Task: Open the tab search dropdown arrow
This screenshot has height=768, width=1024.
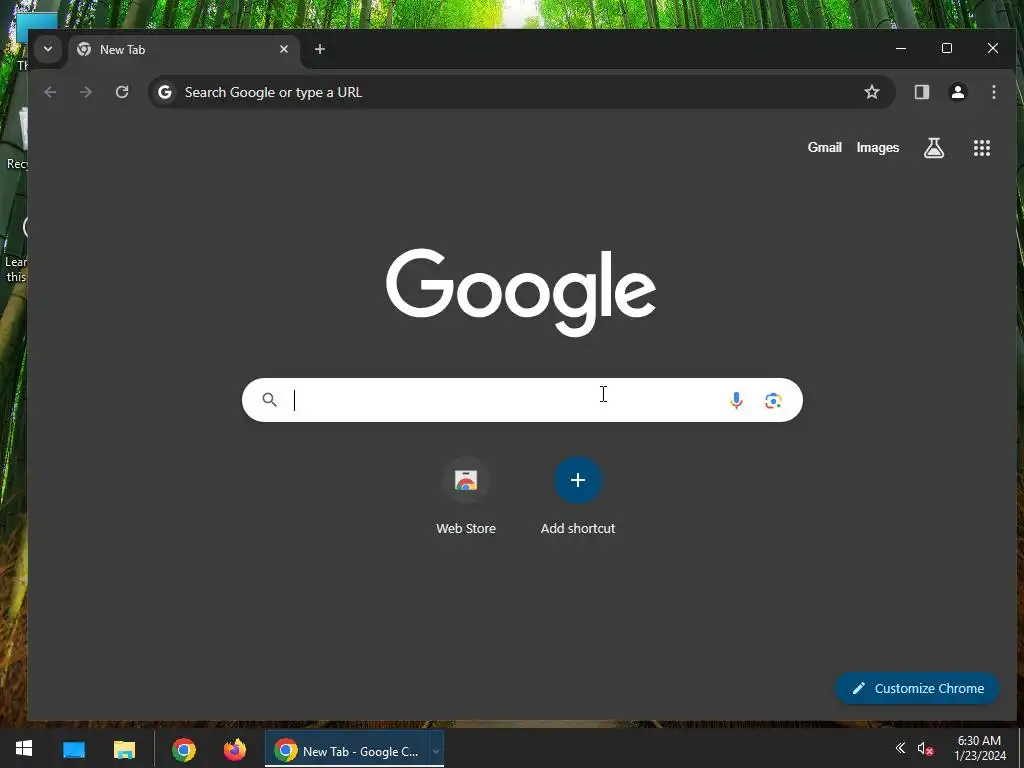Action: pyautogui.click(x=48, y=49)
